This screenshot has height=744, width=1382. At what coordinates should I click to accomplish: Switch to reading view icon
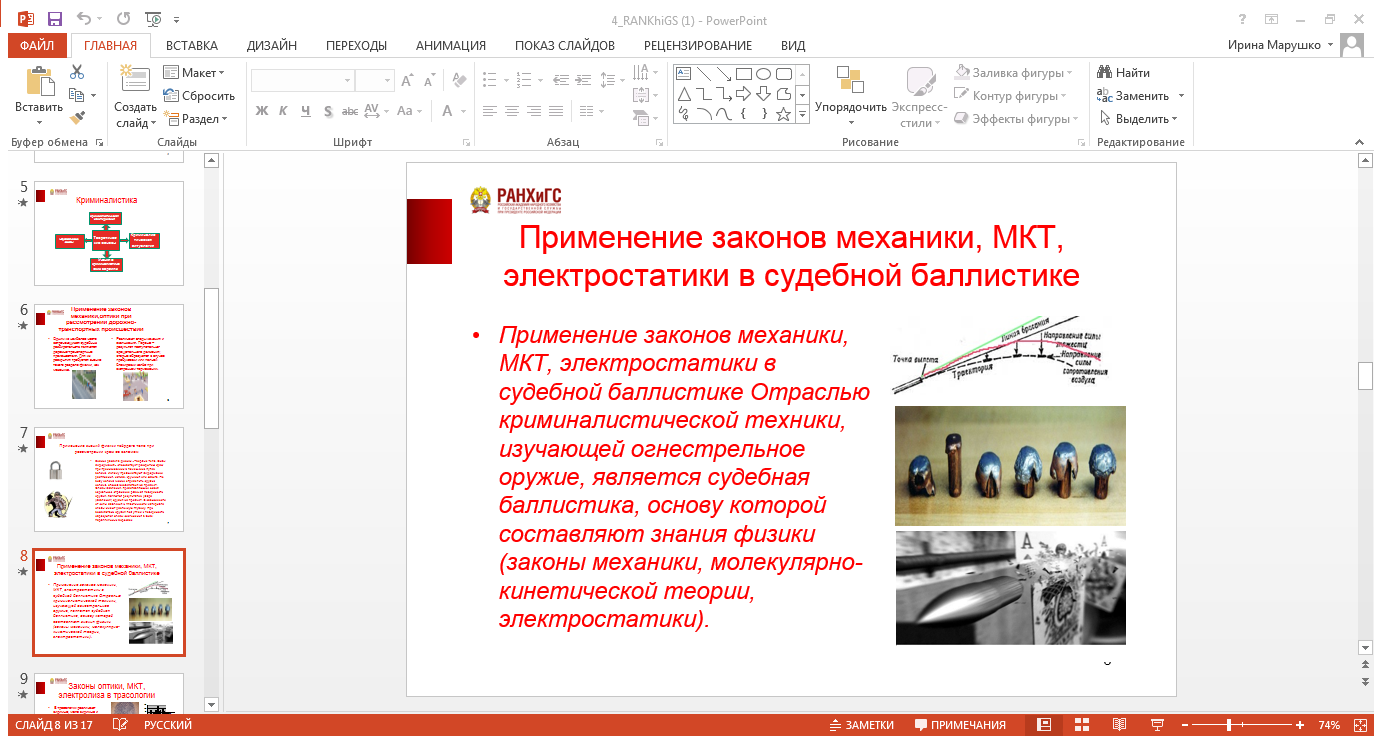[1119, 725]
